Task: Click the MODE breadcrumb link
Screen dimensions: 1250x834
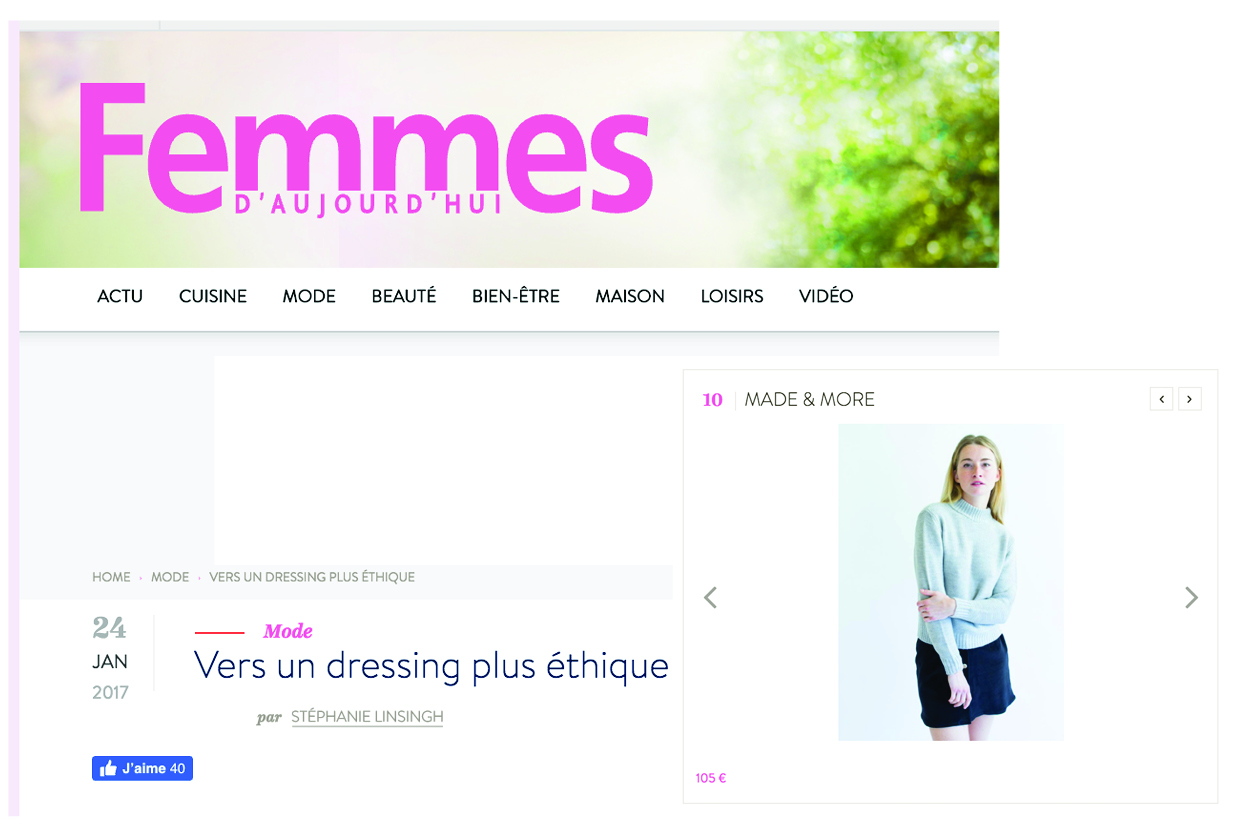Action: (x=170, y=577)
